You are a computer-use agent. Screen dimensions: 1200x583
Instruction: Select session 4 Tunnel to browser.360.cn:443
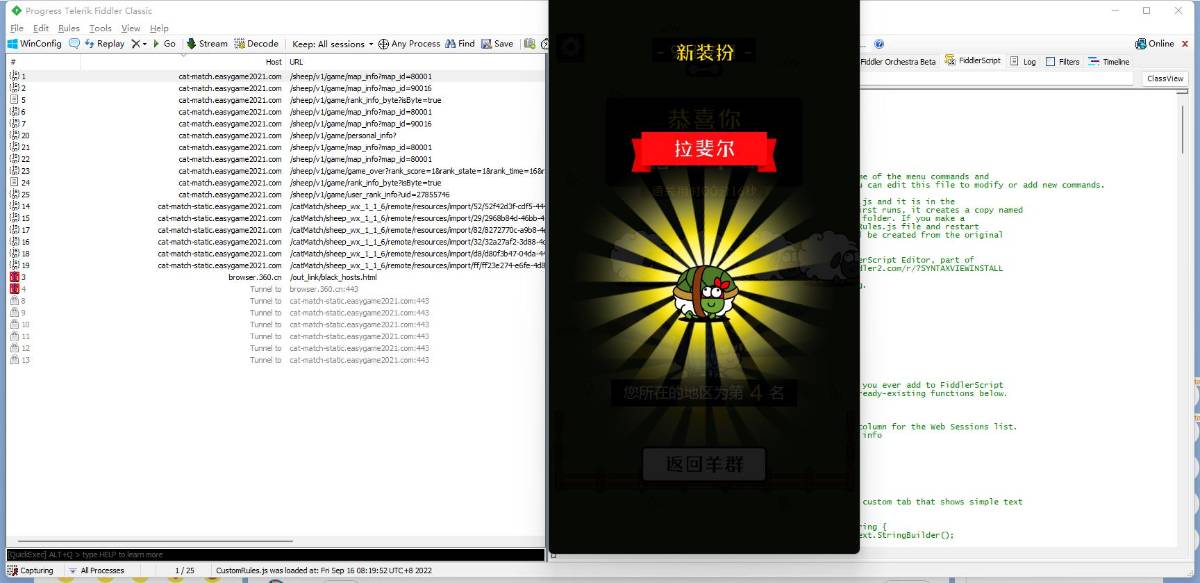pos(276,289)
